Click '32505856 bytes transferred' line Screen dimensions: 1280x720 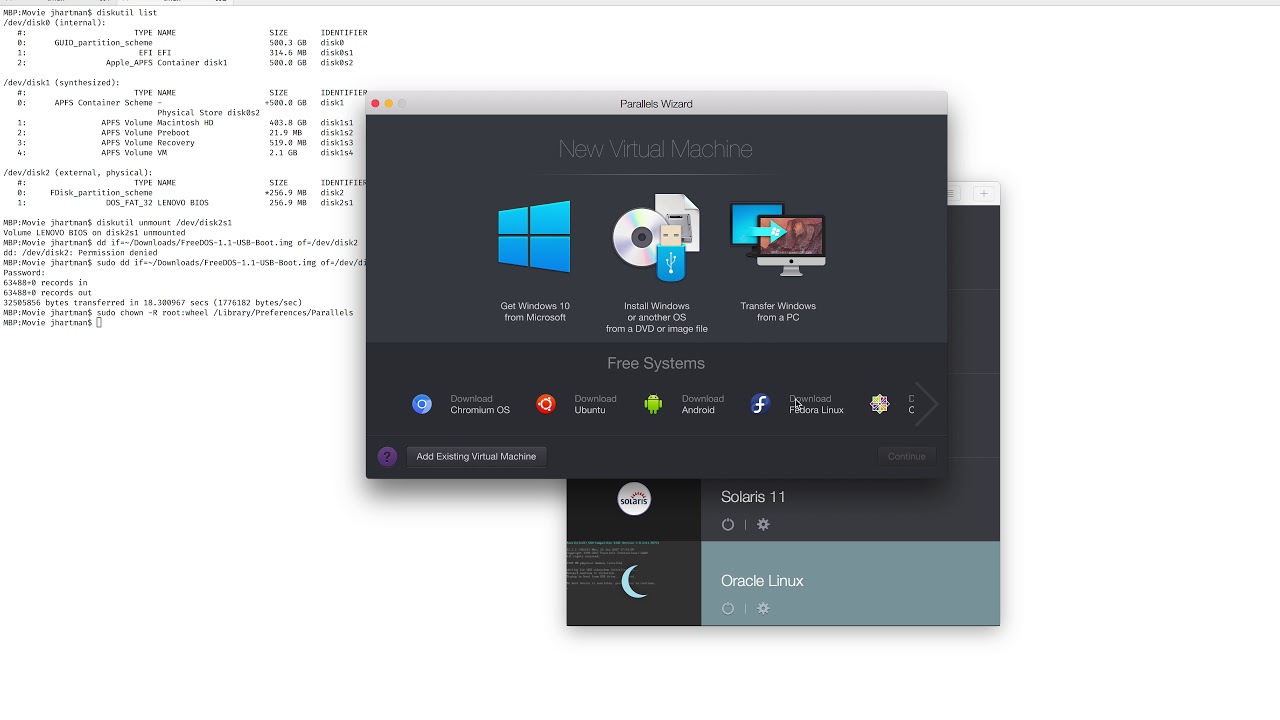coord(152,303)
